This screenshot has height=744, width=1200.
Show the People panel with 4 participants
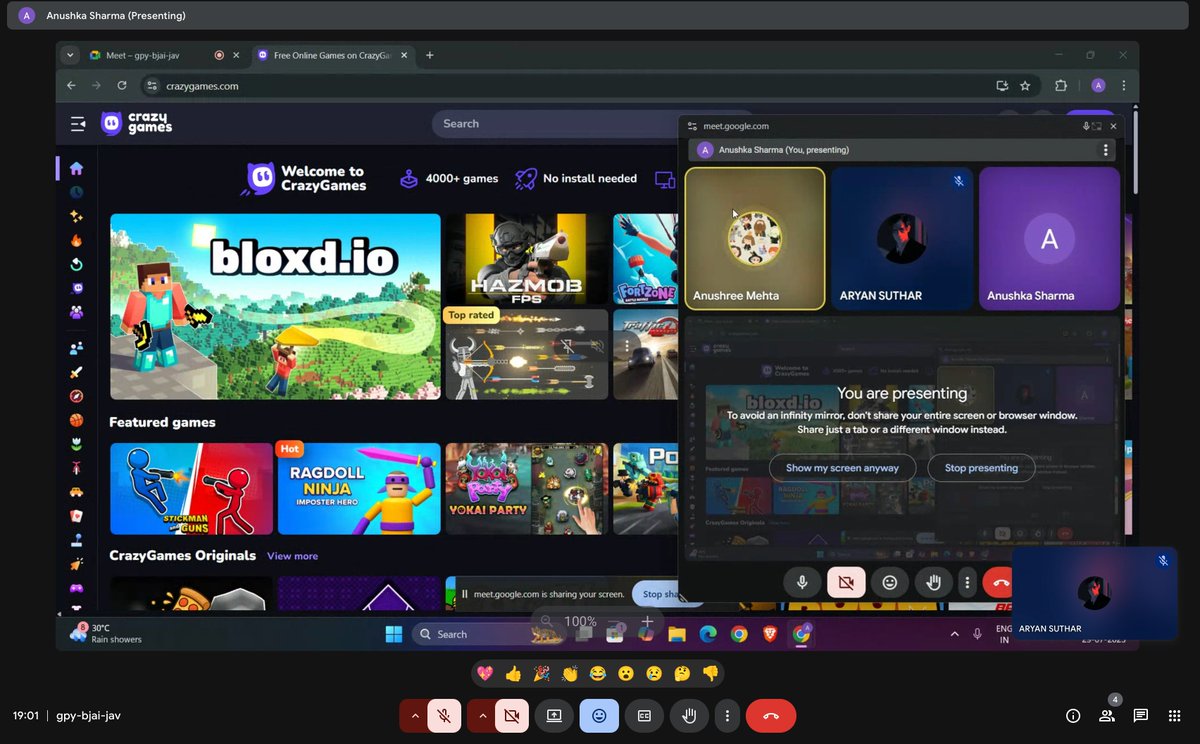[x=1107, y=716]
